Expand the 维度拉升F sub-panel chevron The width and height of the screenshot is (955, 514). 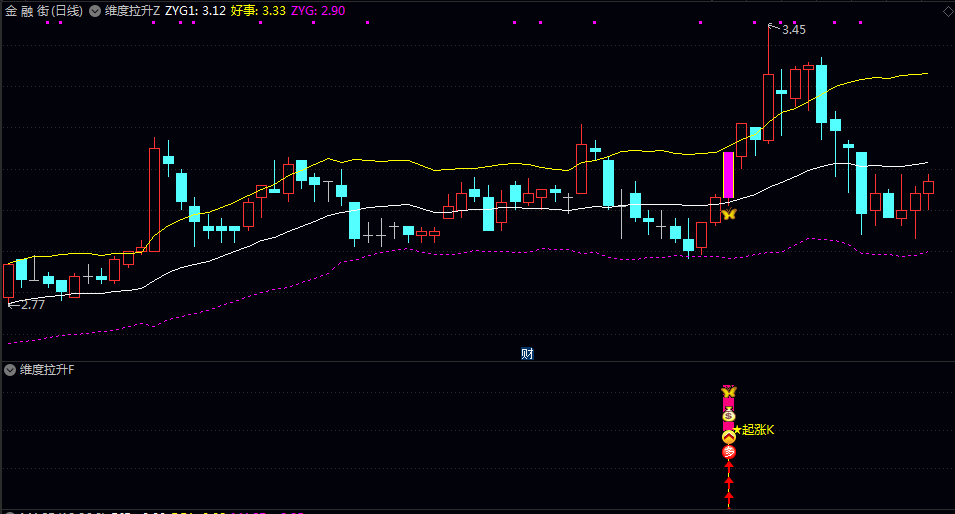pyautogui.click(x=10, y=370)
